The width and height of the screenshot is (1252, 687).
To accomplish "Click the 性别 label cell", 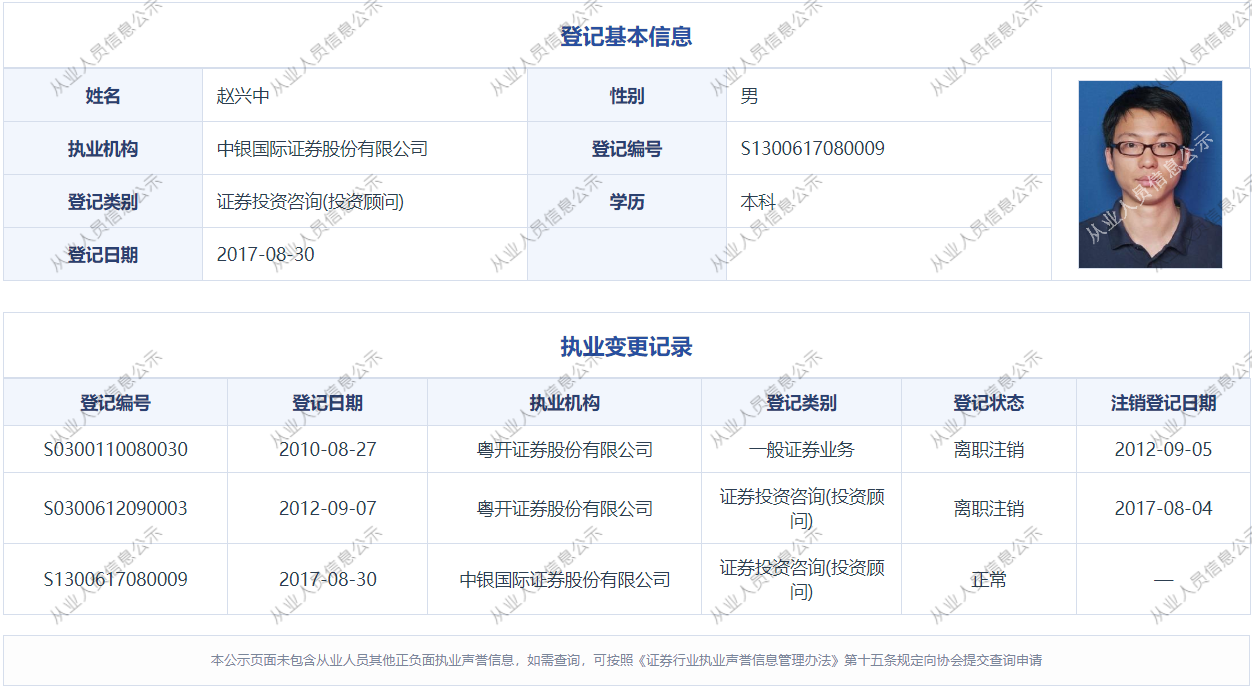I will (627, 96).
